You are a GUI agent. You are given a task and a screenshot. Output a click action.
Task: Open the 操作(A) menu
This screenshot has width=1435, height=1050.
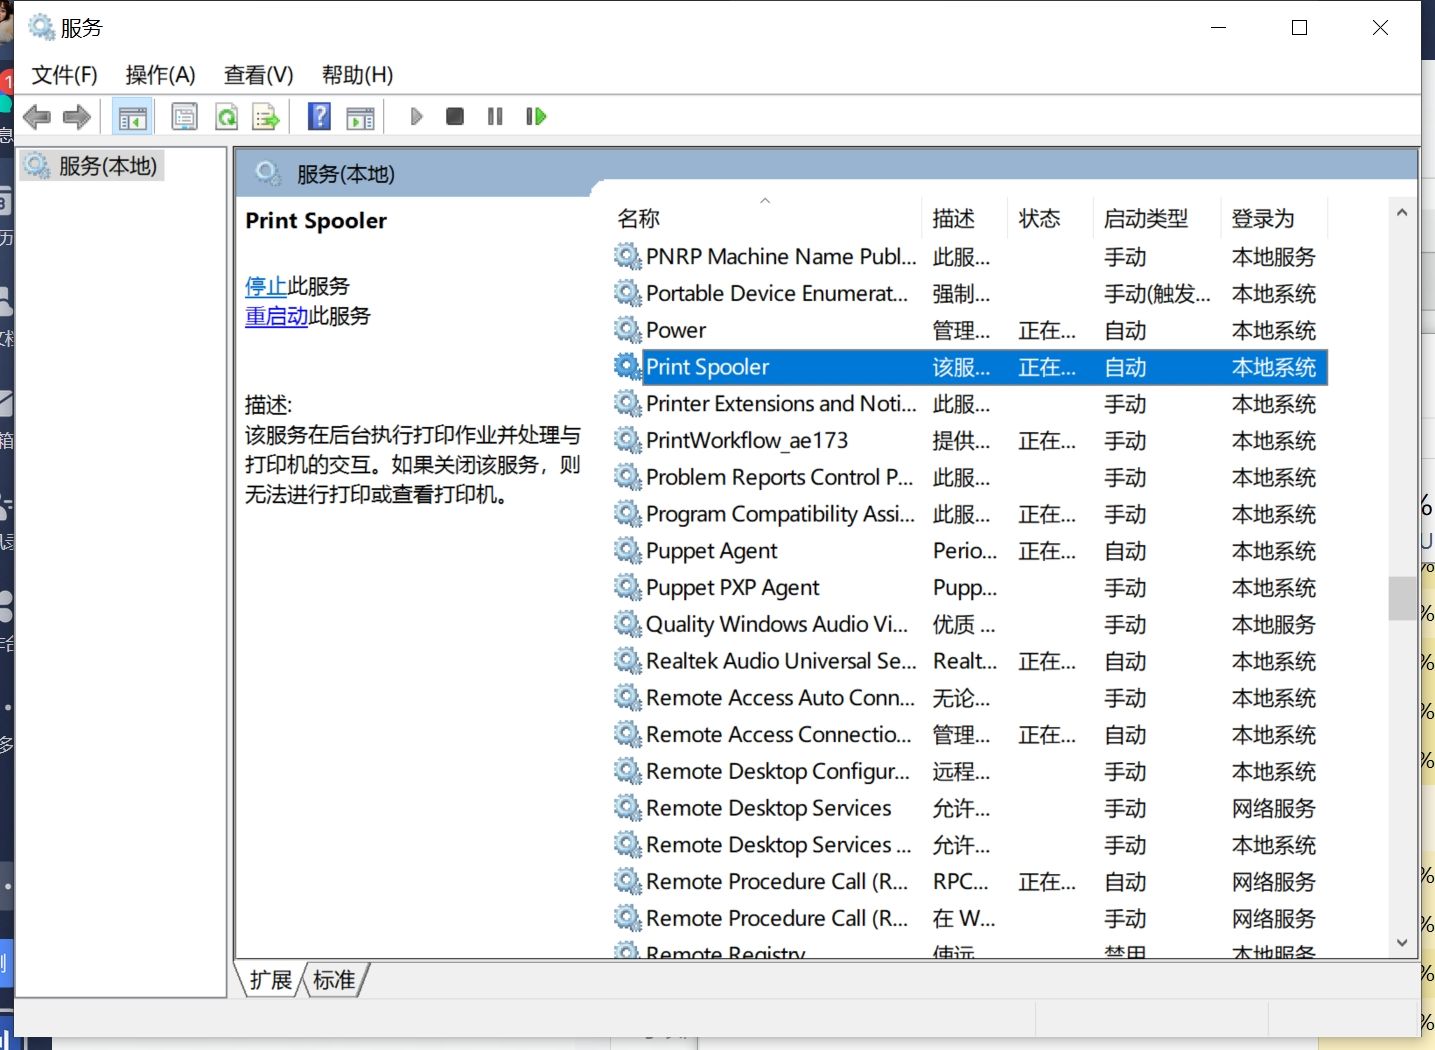(160, 75)
